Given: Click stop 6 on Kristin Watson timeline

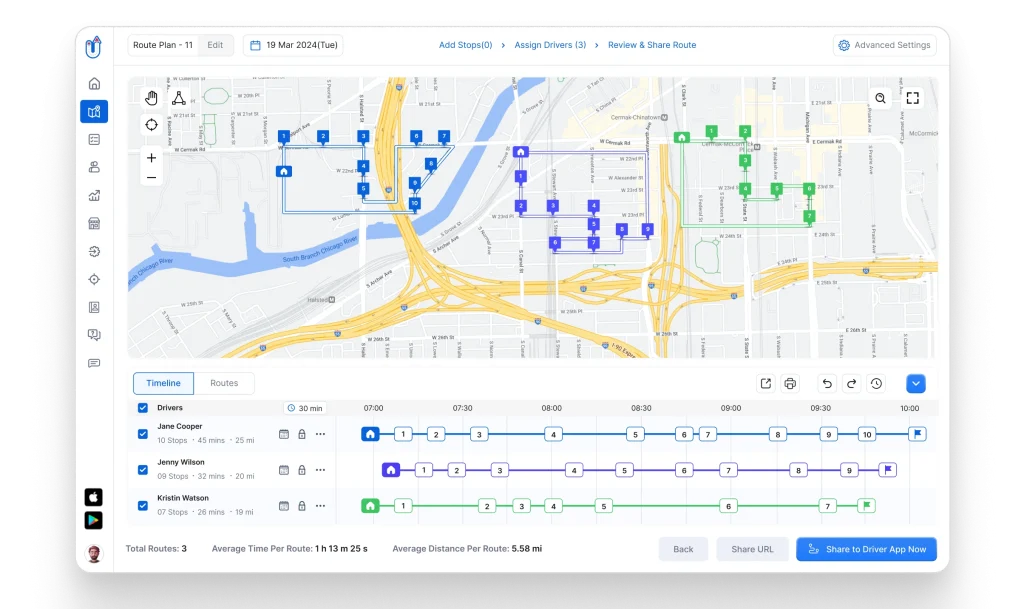Looking at the screenshot, I should pyautogui.click(x=728, y=506).
